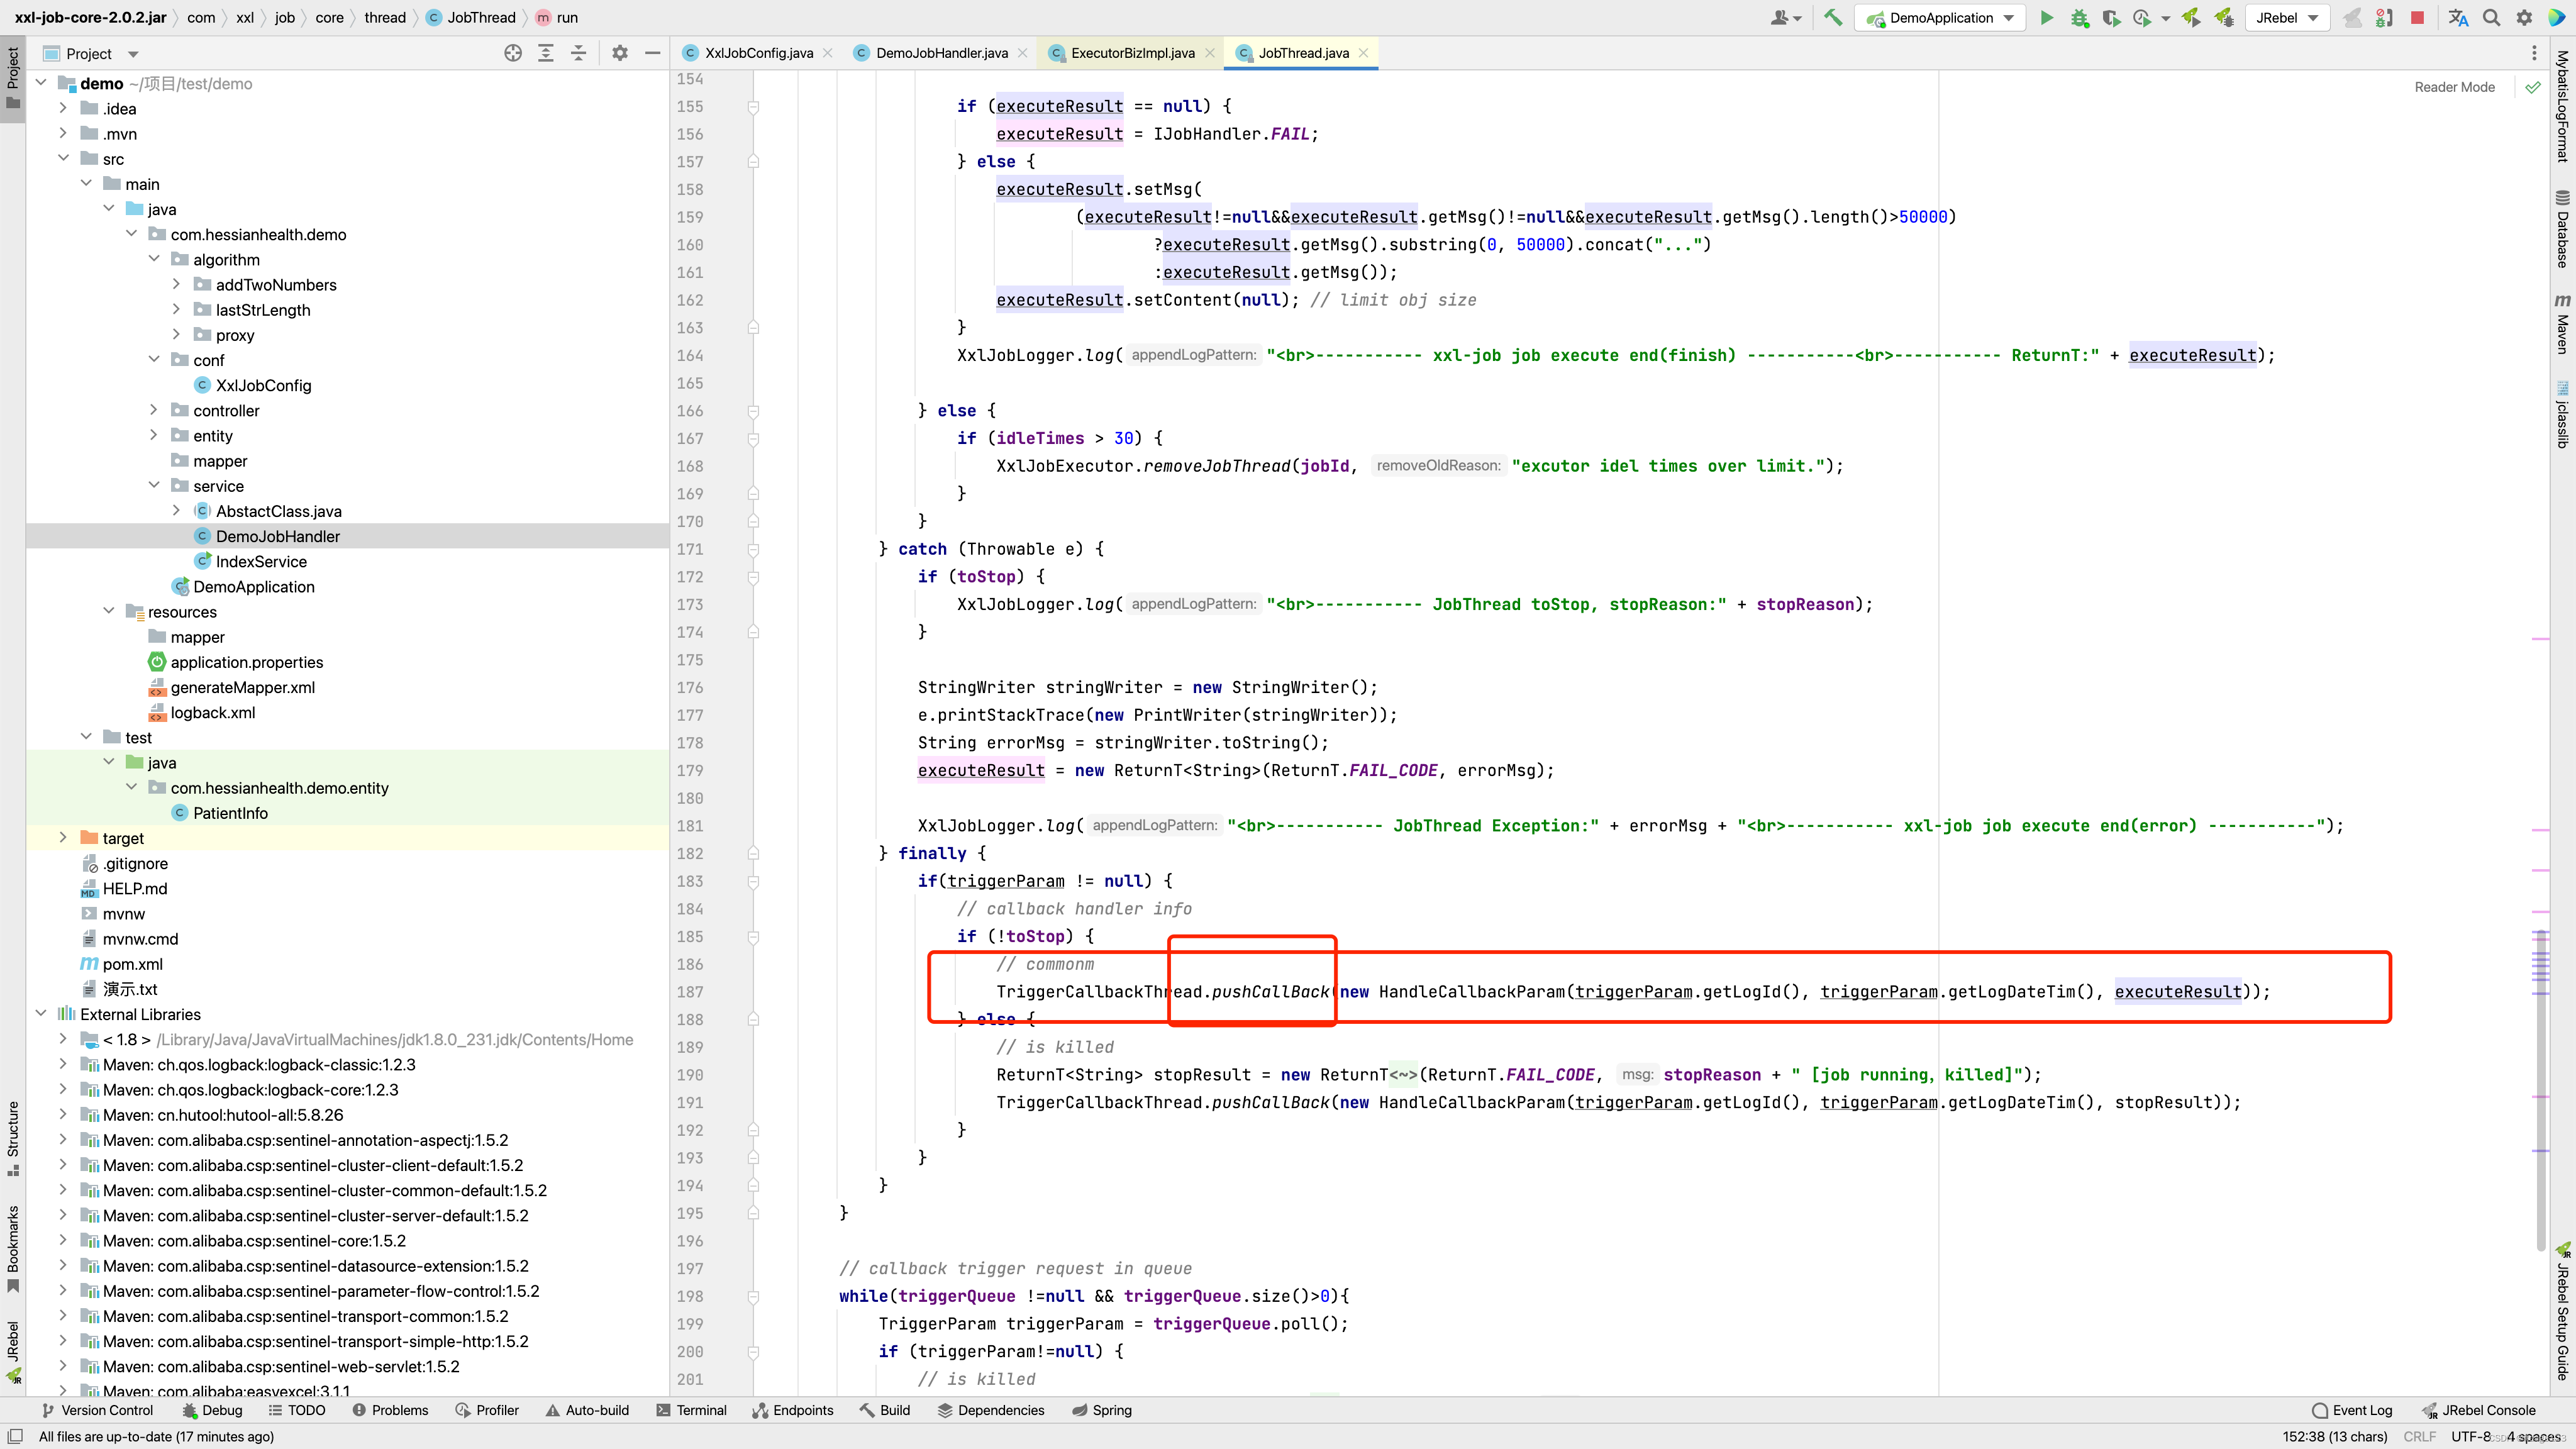
Task: Toggle tool window bars at bottom-left corner
Action: click(x=15, y=1436)
